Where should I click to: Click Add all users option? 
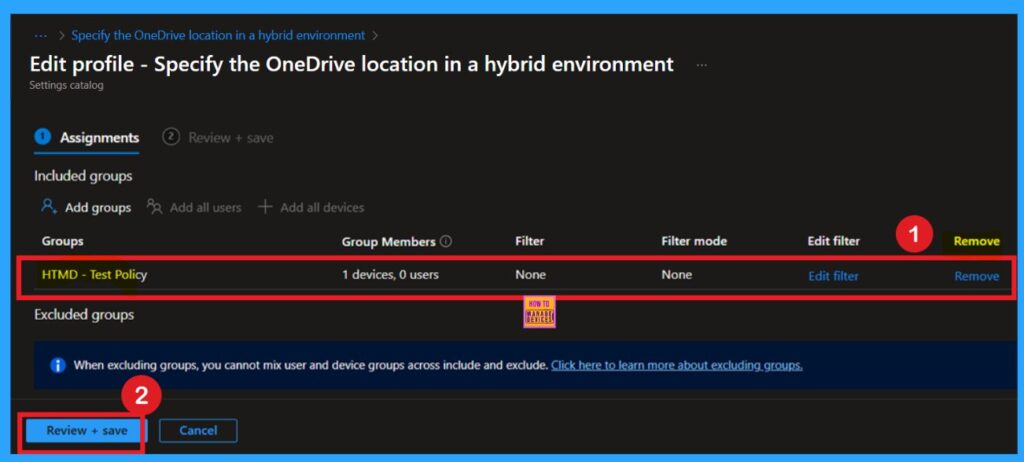(x=194, y=207)
